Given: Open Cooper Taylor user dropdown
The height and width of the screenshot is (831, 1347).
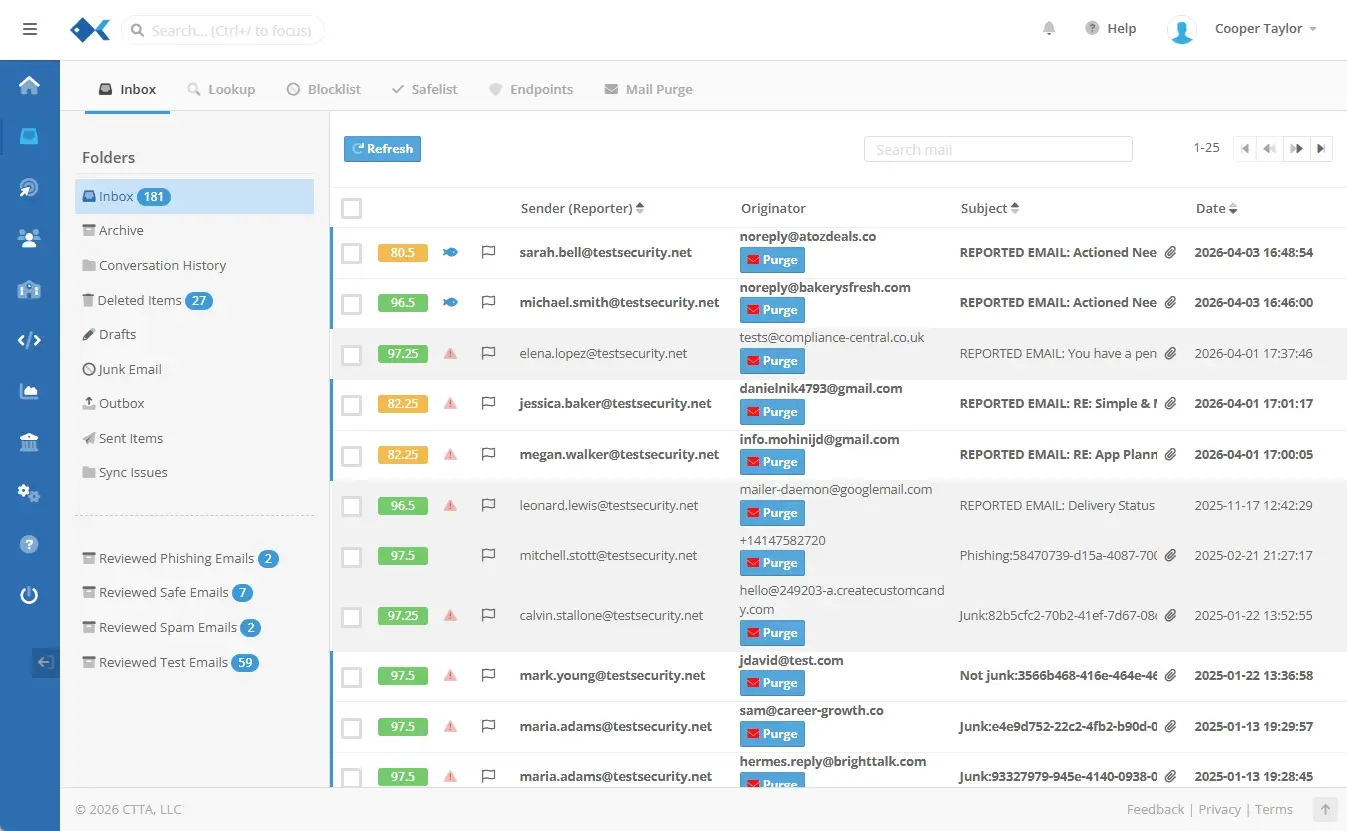Looking at the screenshot, I should coord(1265,29).
